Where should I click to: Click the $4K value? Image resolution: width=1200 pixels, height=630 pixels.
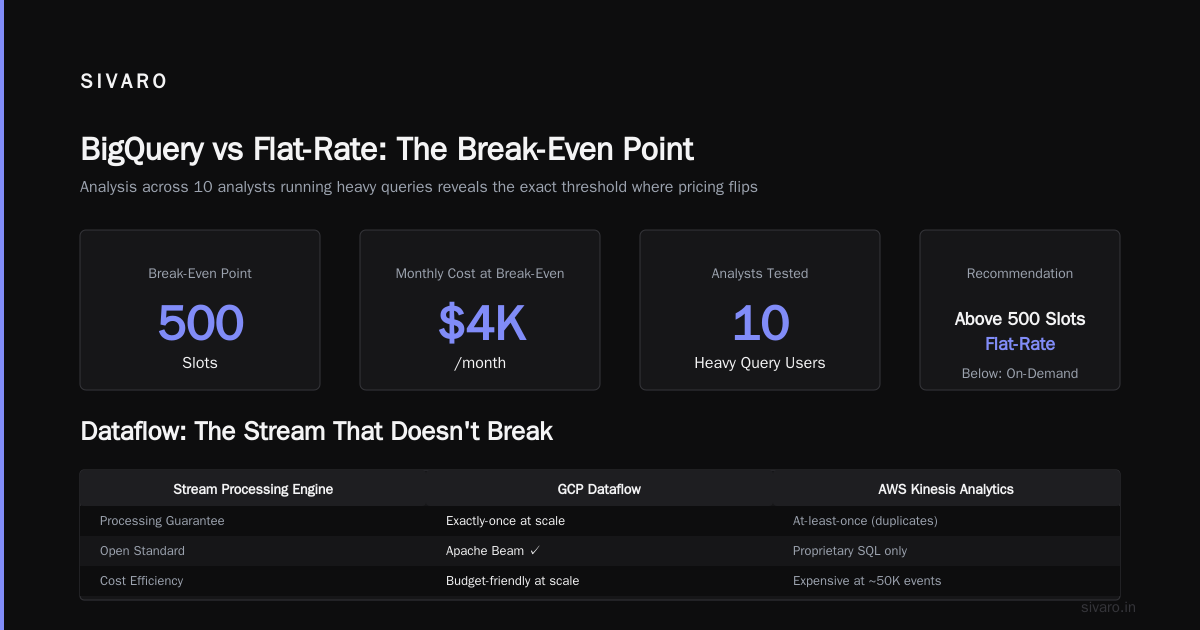tap(481, 323)
